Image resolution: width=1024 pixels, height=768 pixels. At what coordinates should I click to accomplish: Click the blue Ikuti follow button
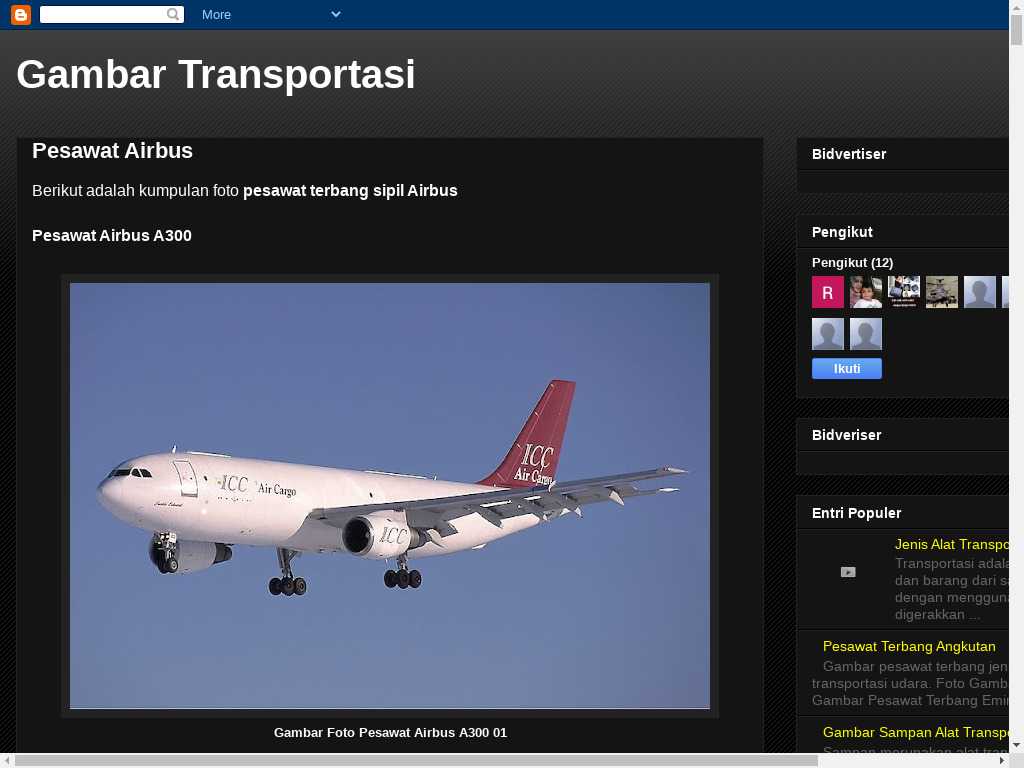point(846,368)
